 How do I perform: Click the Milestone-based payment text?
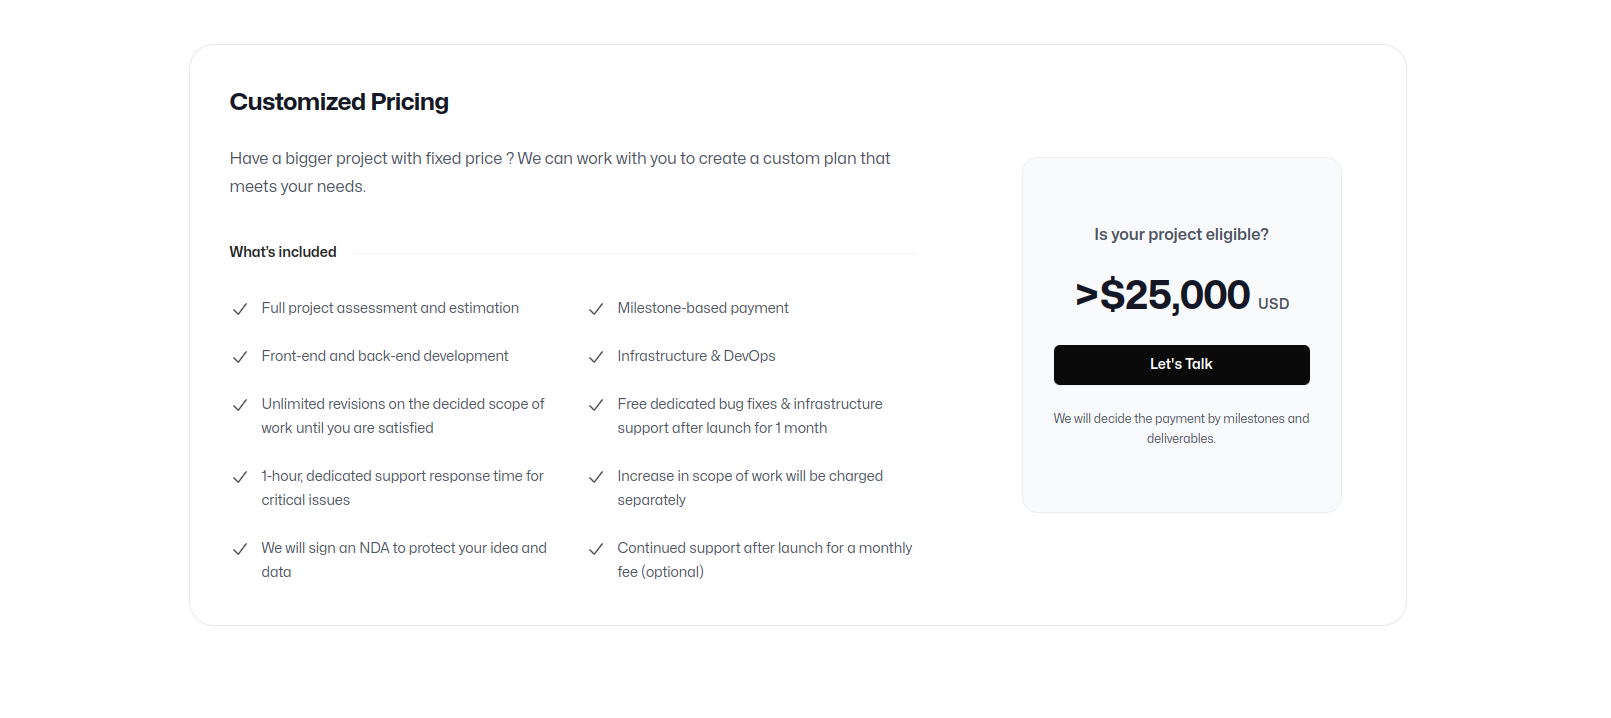[x=703, y=308]
